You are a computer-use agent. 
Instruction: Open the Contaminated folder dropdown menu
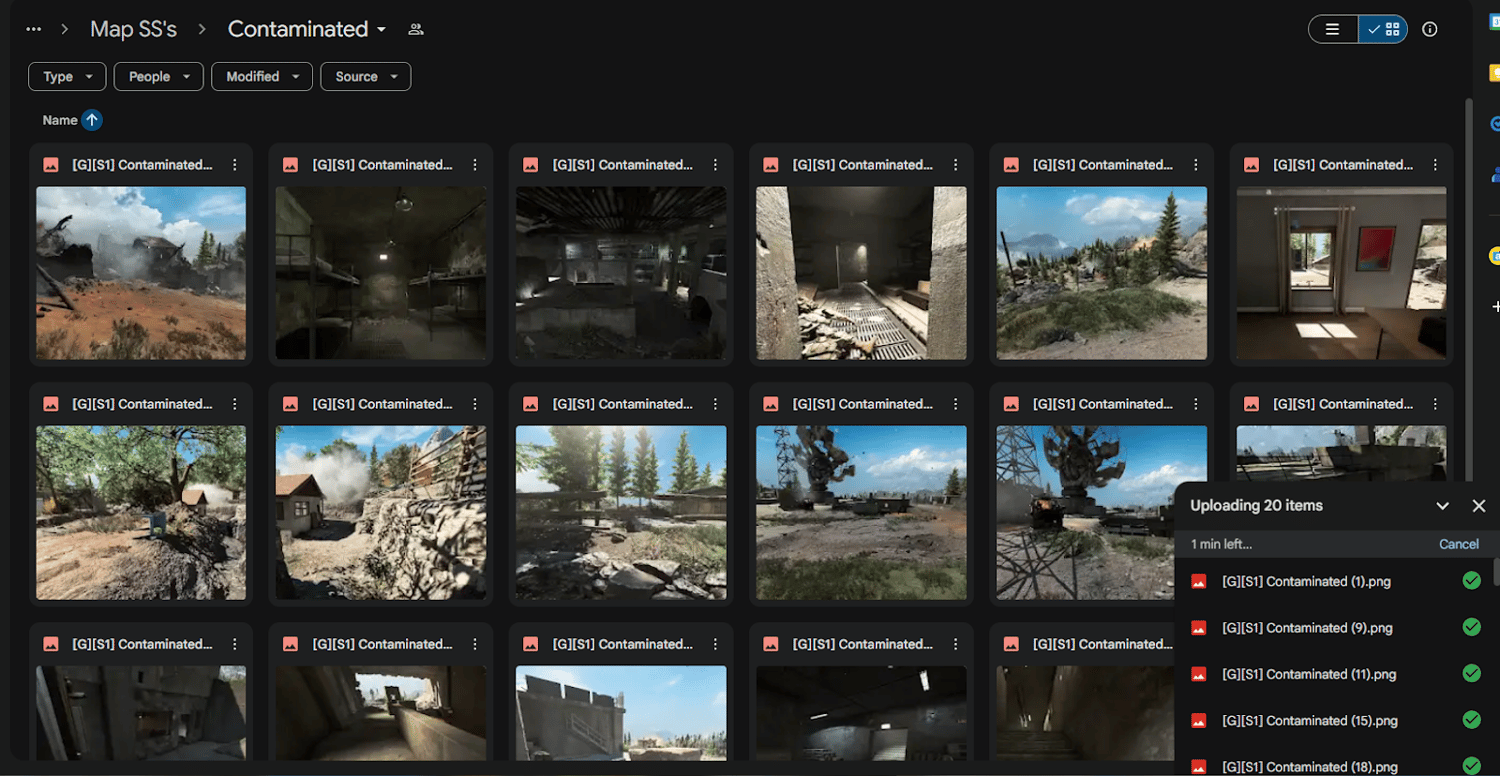click(307, 29)
